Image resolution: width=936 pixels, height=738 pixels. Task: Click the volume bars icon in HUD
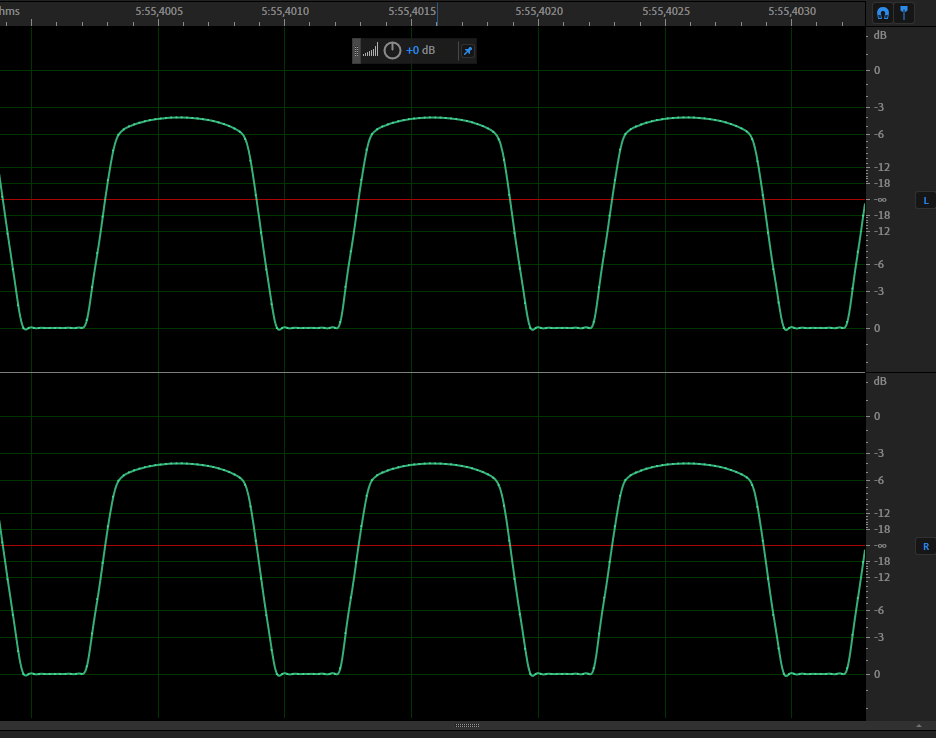pyautogui.click(x=371, y=51)
